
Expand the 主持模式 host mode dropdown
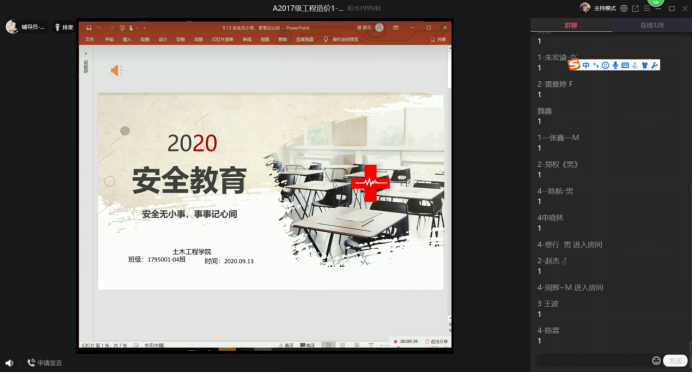coord(605,8)
